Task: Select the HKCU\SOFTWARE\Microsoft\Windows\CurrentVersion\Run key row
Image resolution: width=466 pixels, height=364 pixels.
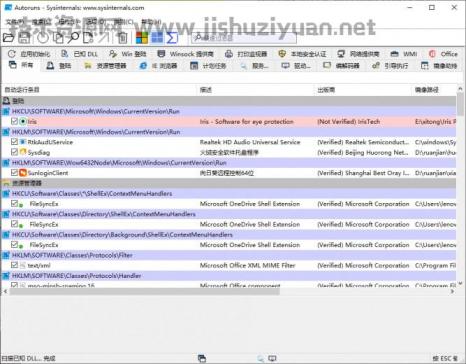Action: pos(229,111)
